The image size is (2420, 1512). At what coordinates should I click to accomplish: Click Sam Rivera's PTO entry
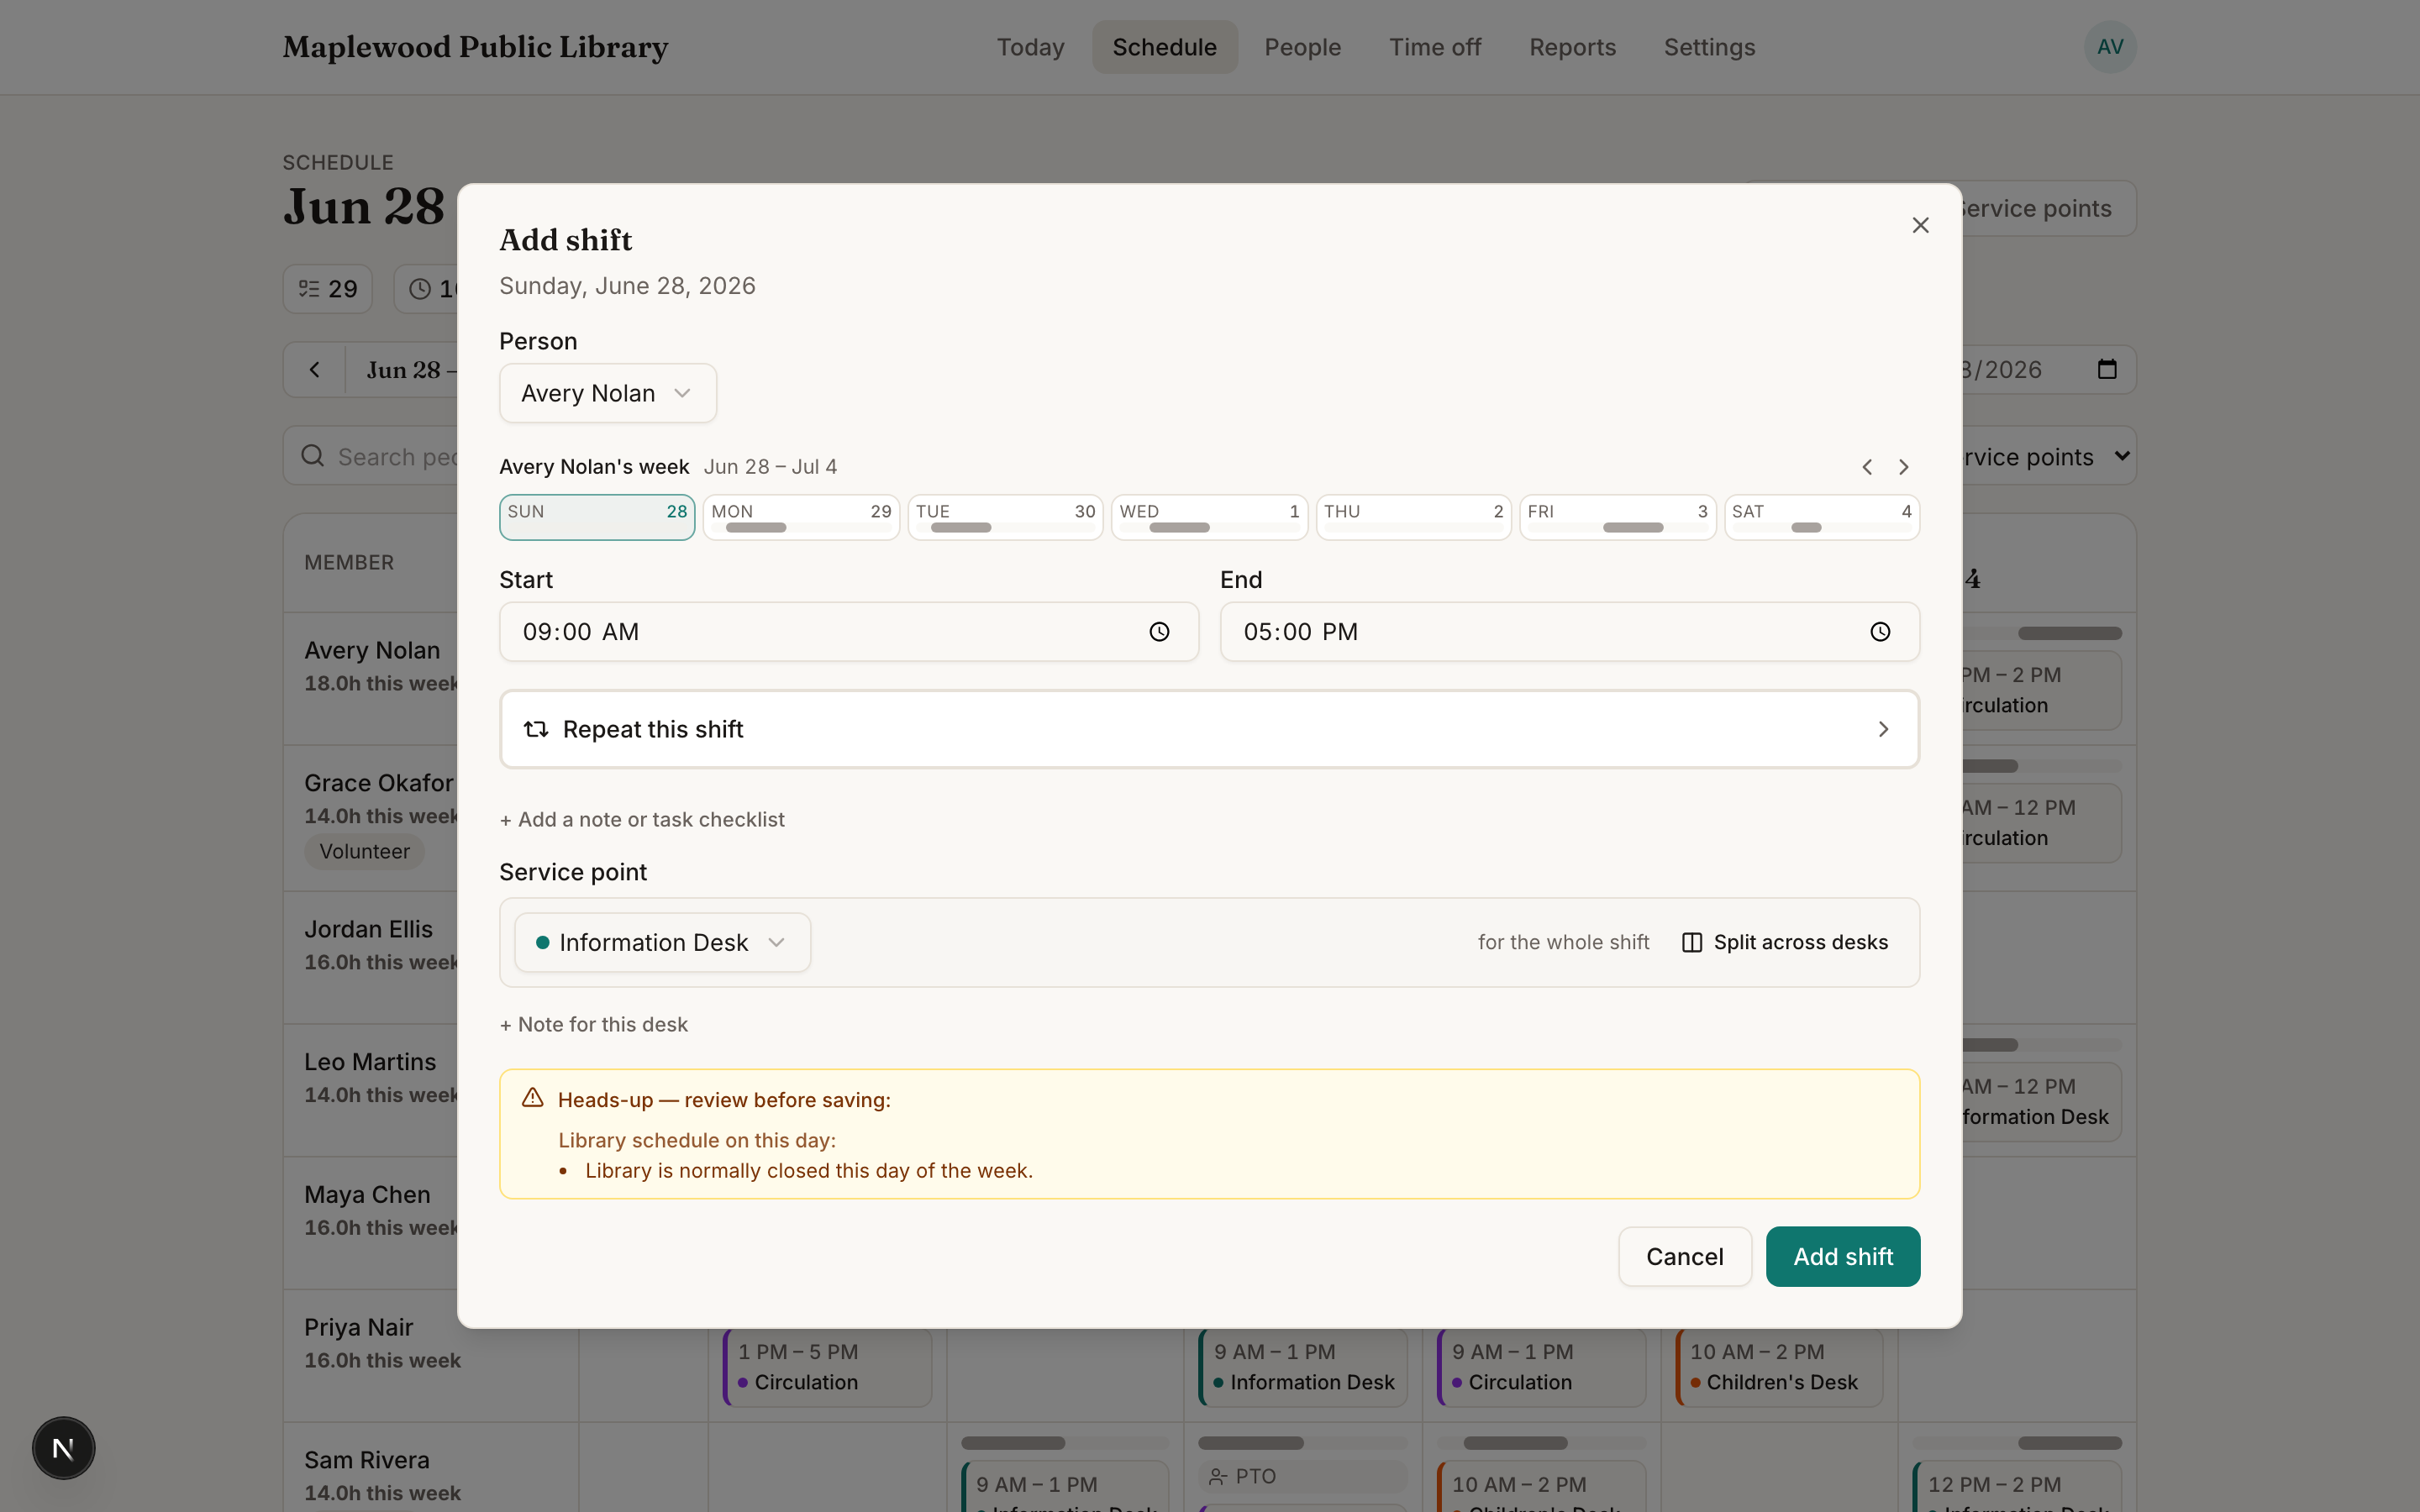[x=1303, y=1476]
